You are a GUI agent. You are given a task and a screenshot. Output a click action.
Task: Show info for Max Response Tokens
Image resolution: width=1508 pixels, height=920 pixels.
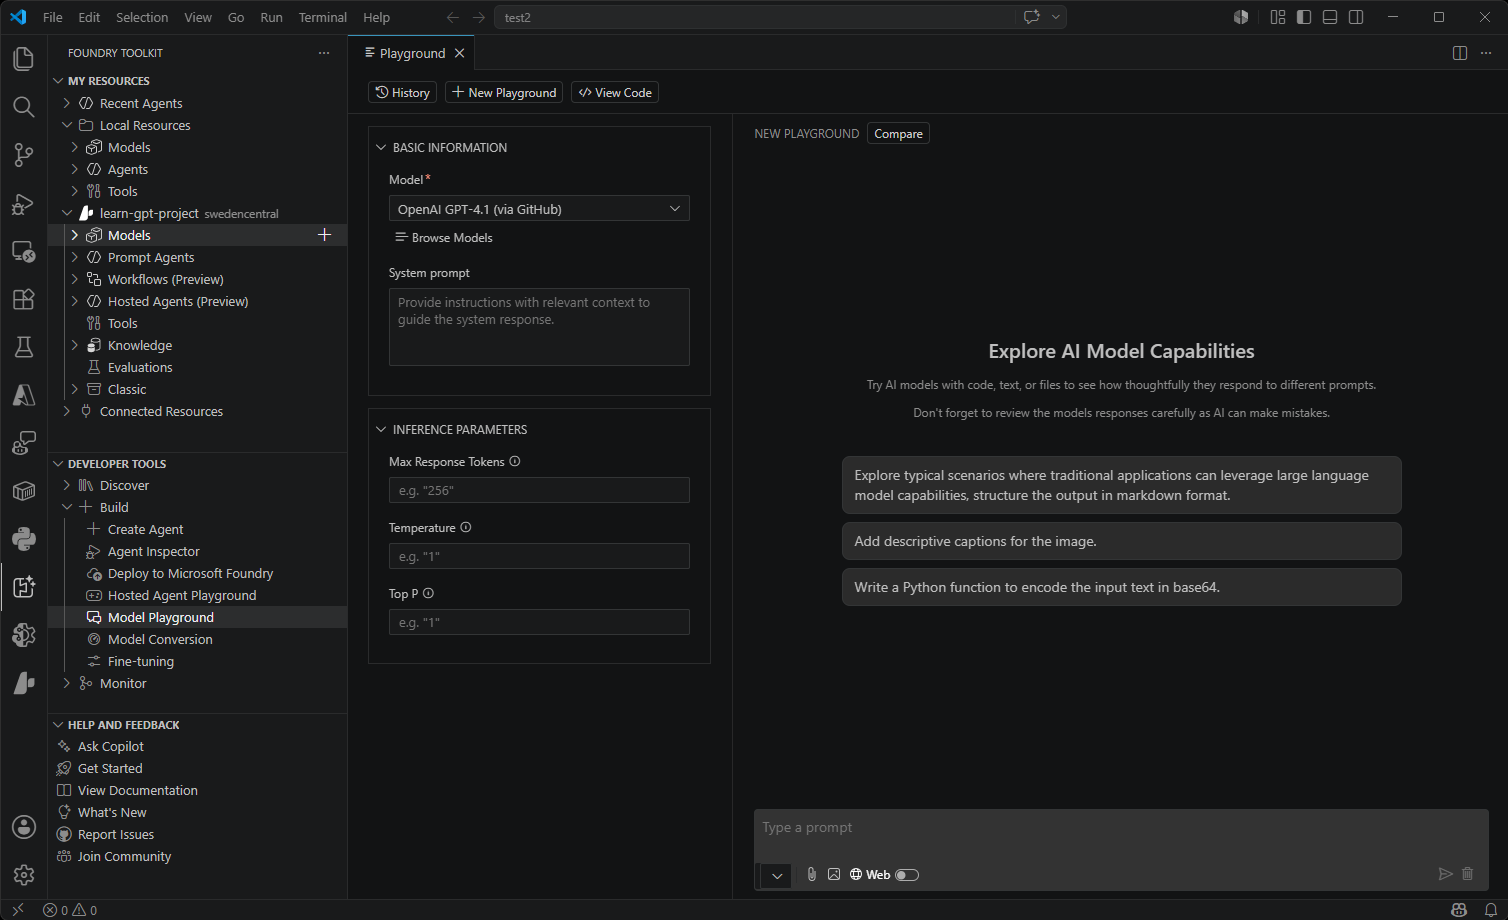tap(515, 461)
